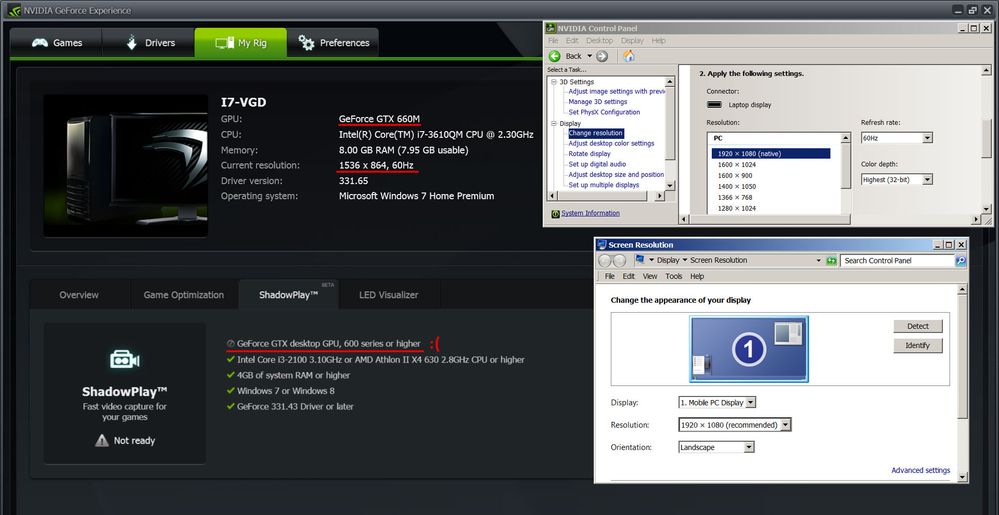Image resolution: width=999 pixels, height=515 pixels.
Task: Click the Display breadcrumb in the address bar
Action: pyautogui.click(x=668, y=260)
